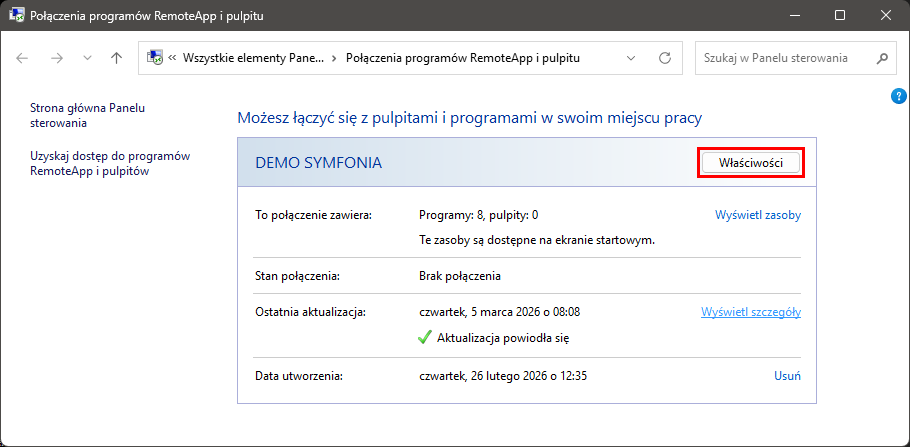The width and height of the screenshot is (910, 447).
Task: Click the RemoteApp icon in address bar
Action: point(154,57)
